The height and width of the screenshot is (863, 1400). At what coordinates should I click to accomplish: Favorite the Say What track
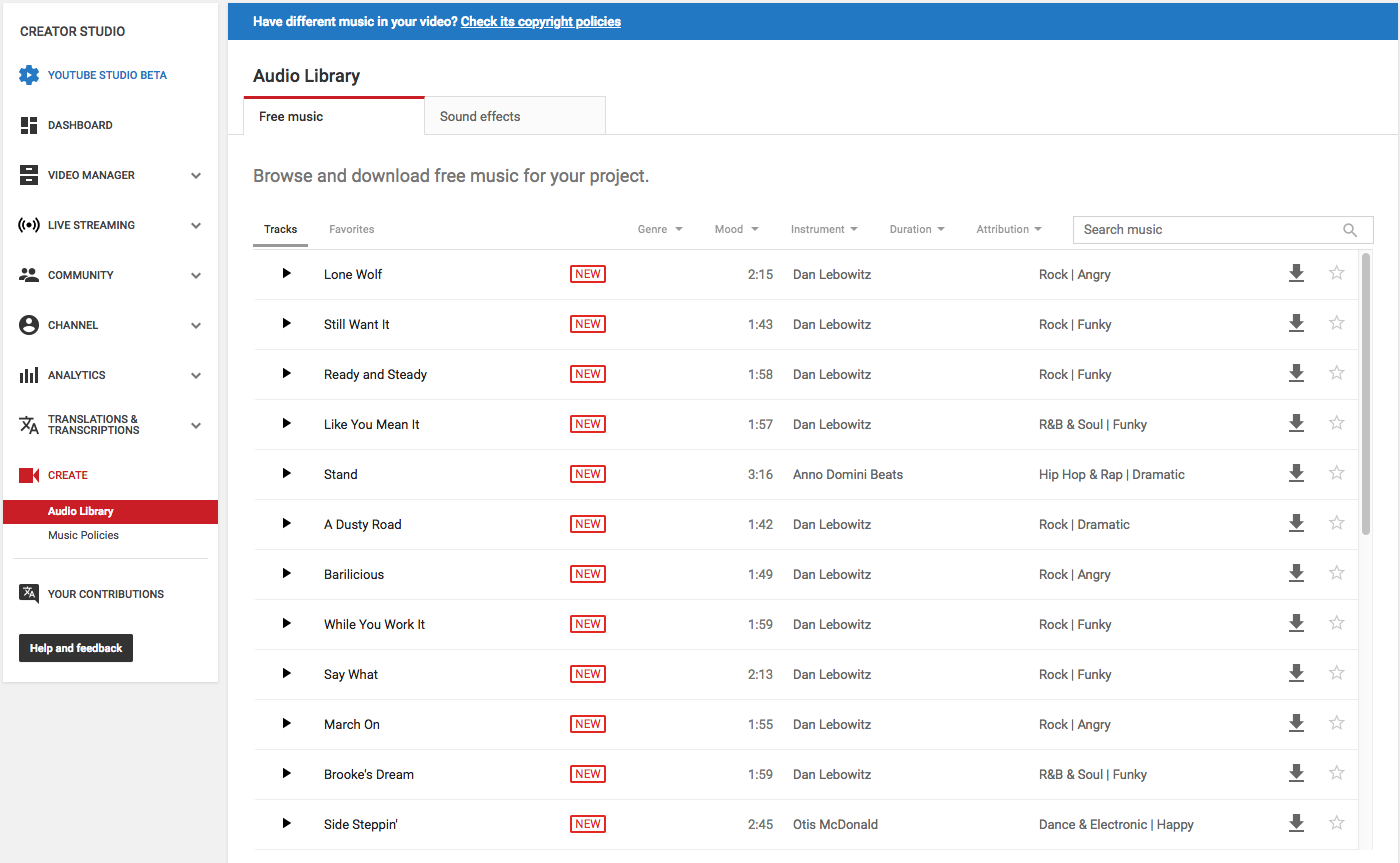[x=1337, y=672]
